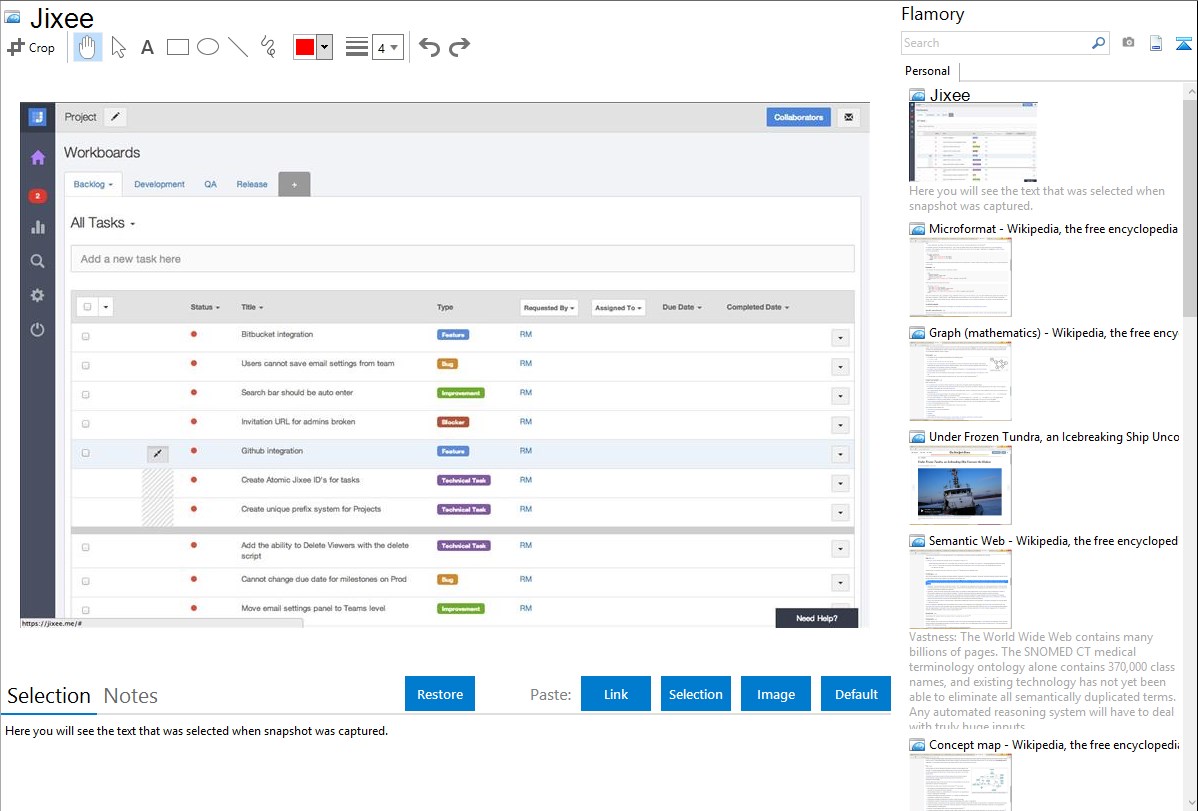The image size is (1198, 811).
Task: Click the Flamory search field
Action: point(996,43)
